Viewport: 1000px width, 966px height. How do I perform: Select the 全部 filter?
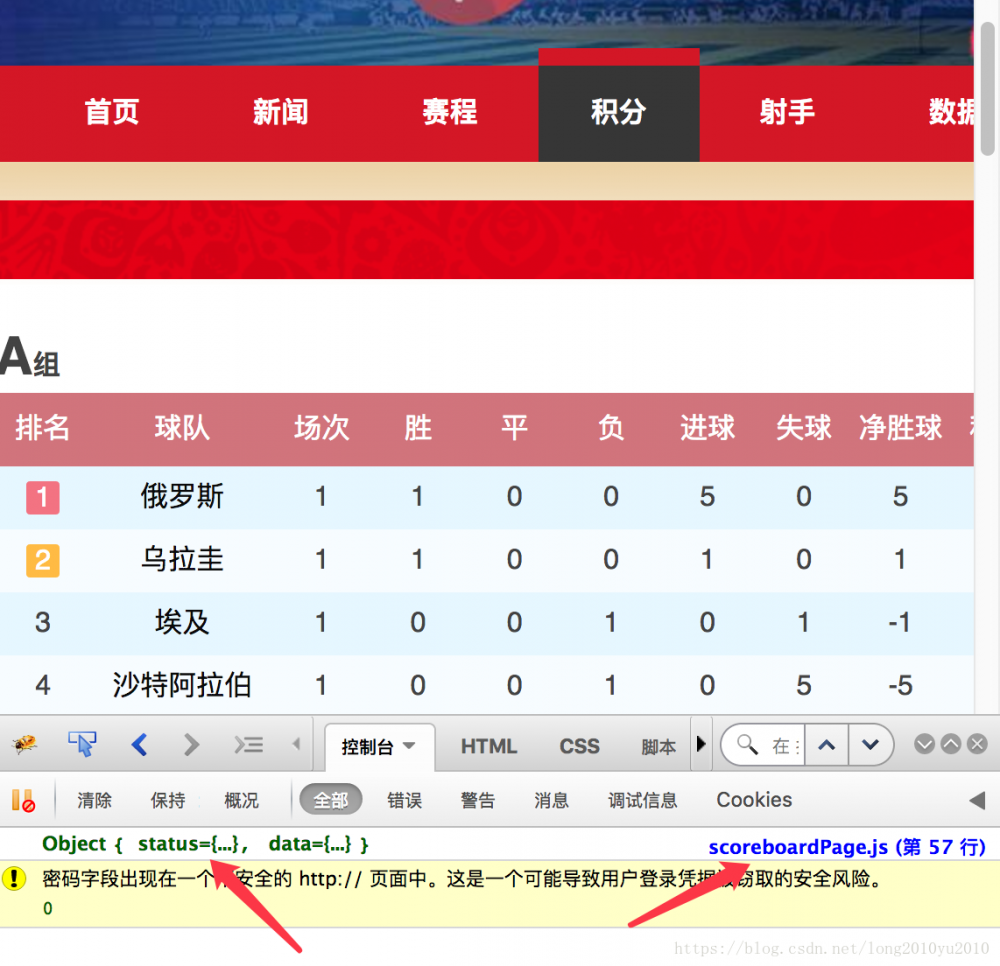[x=330, y=800]
